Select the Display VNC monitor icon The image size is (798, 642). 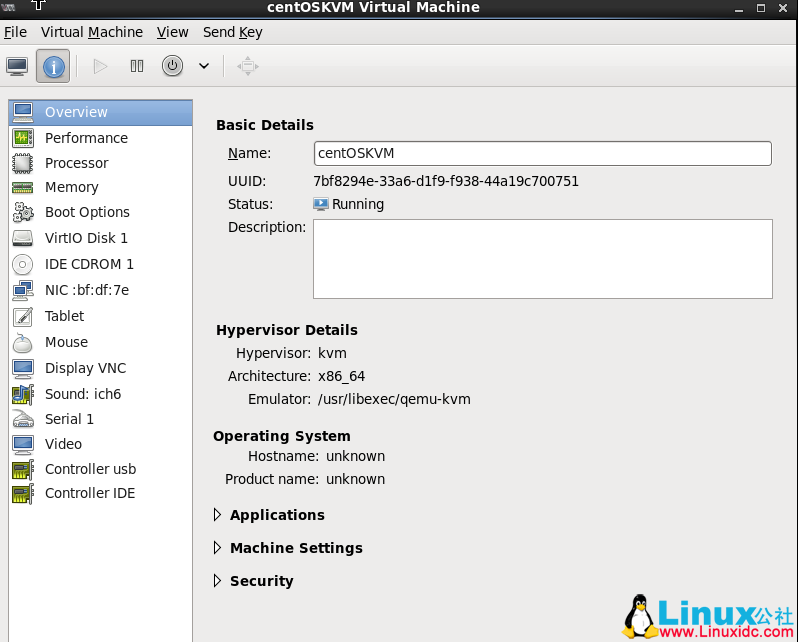[x=23, y=369]
